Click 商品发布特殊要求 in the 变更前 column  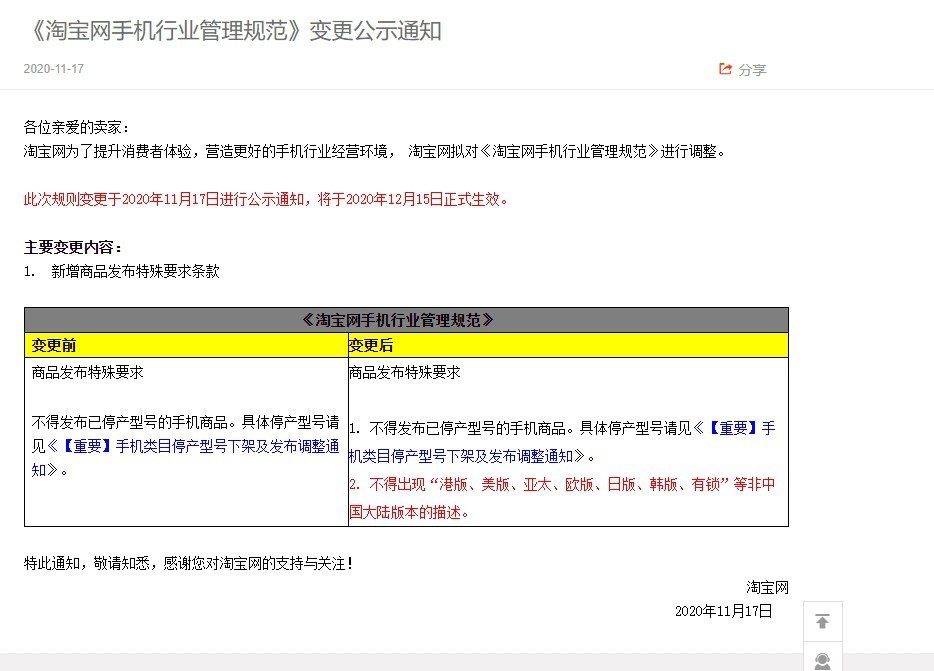[88, 372]
